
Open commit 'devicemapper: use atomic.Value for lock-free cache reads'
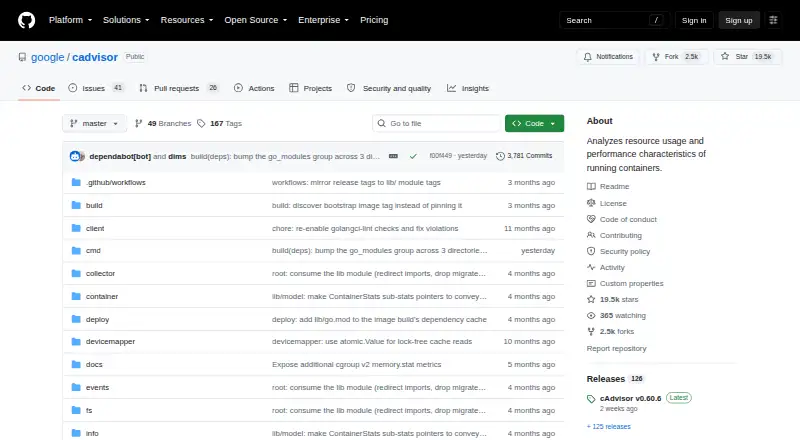[x=372, y=341]
